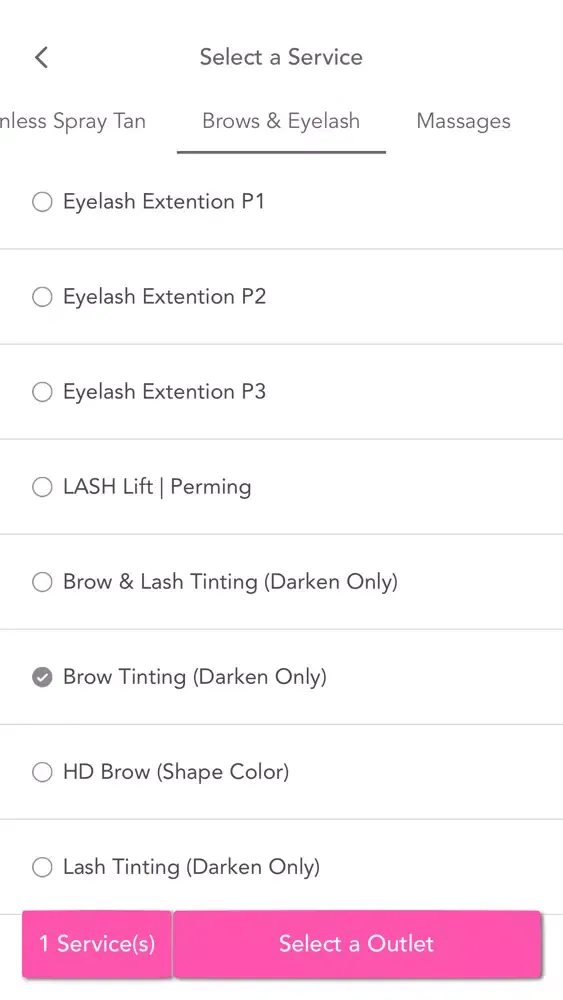The height and width of the screenshot is (1000, 563).
Task: Tap the Eyelash Extention P3 label text
Action: click(165, 392)
